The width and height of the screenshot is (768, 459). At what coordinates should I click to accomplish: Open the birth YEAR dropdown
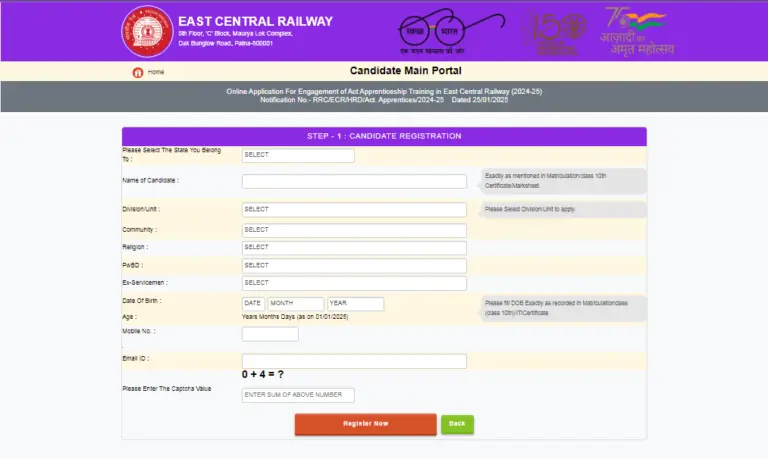355,303
